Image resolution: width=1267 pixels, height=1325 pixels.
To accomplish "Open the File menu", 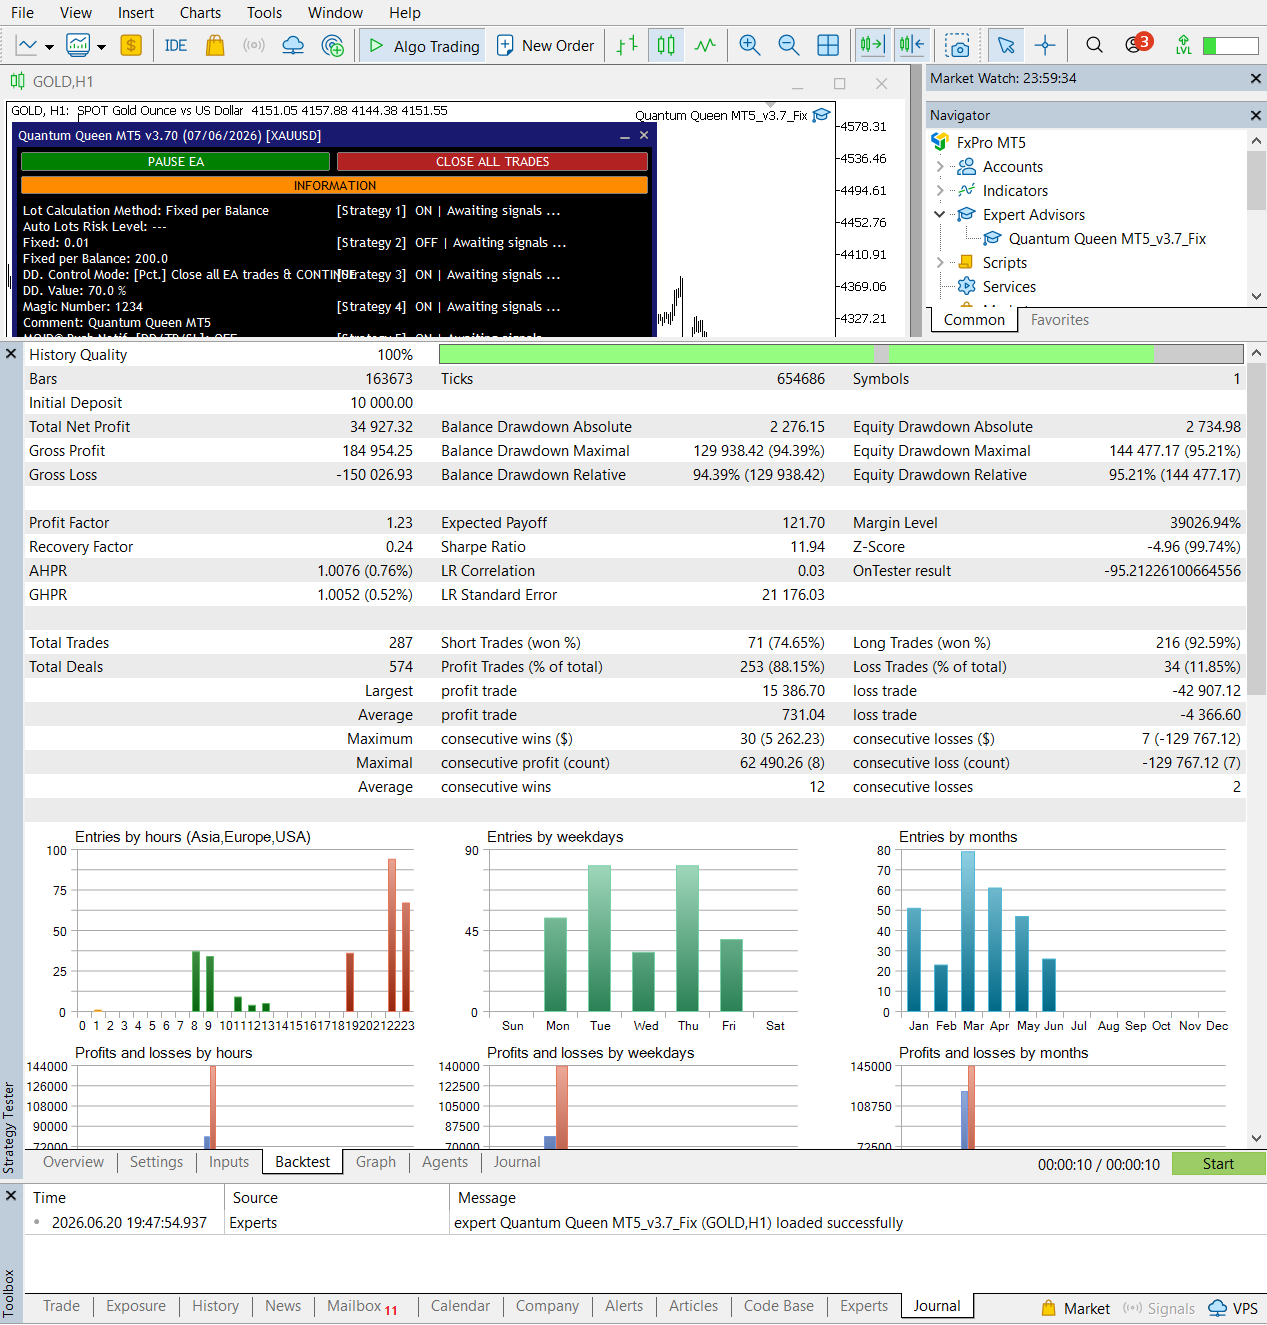I will pos(22,13).
